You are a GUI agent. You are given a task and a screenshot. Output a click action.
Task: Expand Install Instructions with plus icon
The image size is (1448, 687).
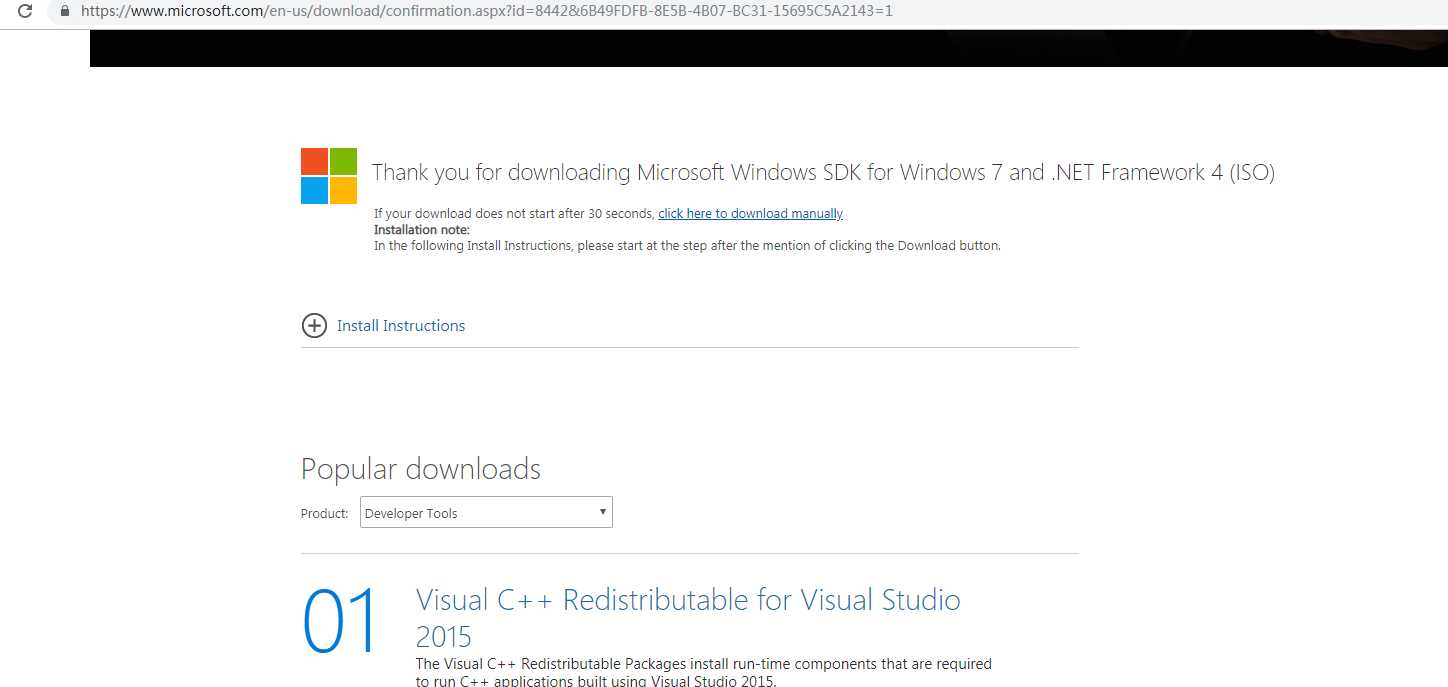click(x=314, y=326)
